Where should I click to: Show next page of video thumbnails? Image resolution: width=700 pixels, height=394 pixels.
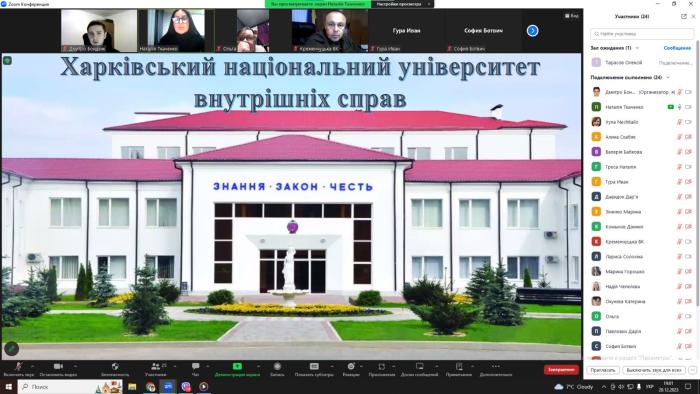pyautogui.click(x=532, y=30)
